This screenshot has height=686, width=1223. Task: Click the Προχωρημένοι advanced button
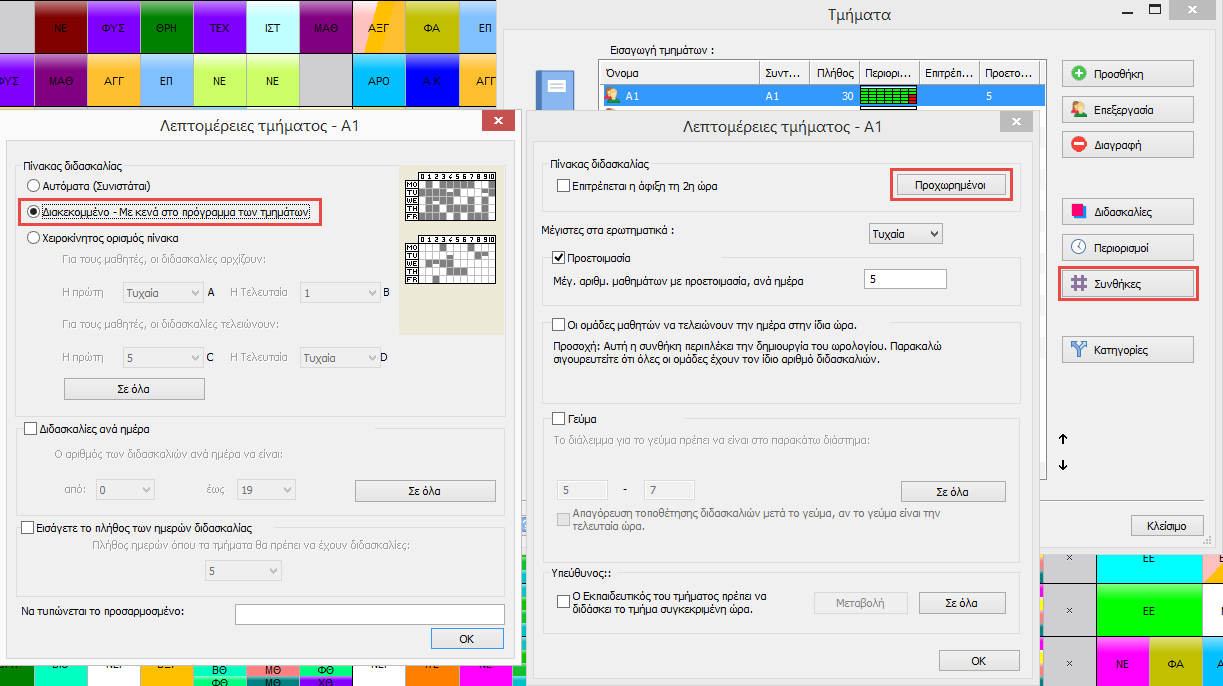click(950, 185)
